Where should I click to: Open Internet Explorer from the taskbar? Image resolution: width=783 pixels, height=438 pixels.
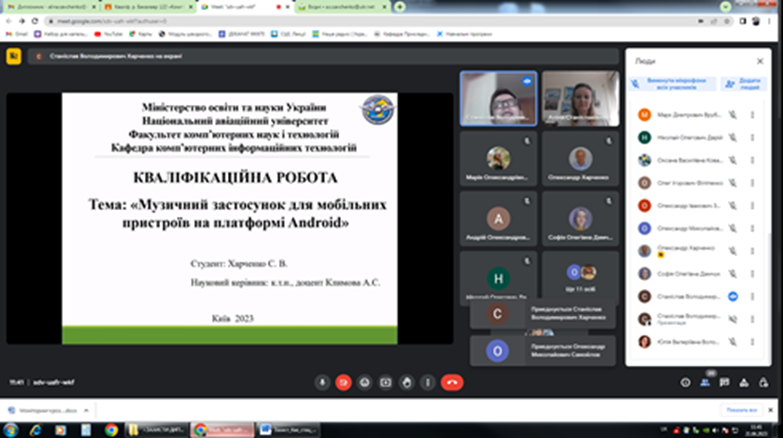pos(35,430)
